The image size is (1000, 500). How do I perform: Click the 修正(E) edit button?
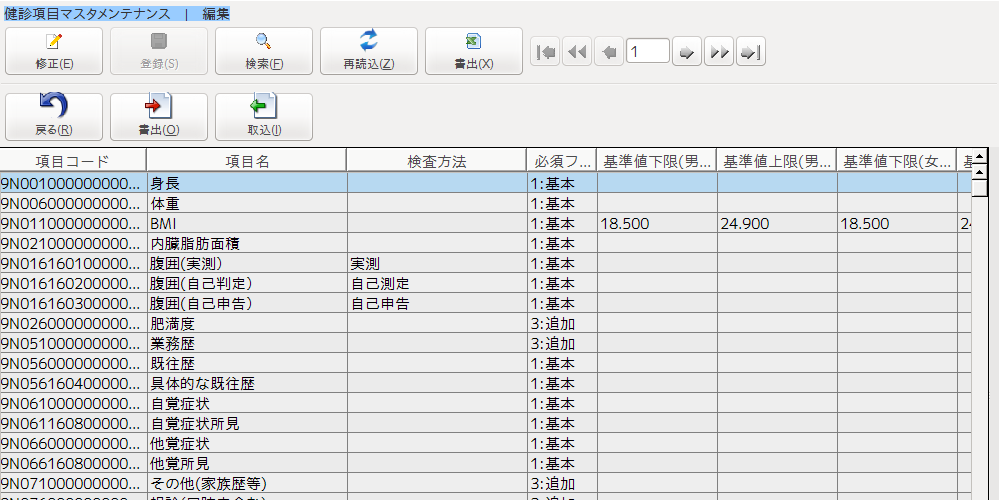point(54,51)
